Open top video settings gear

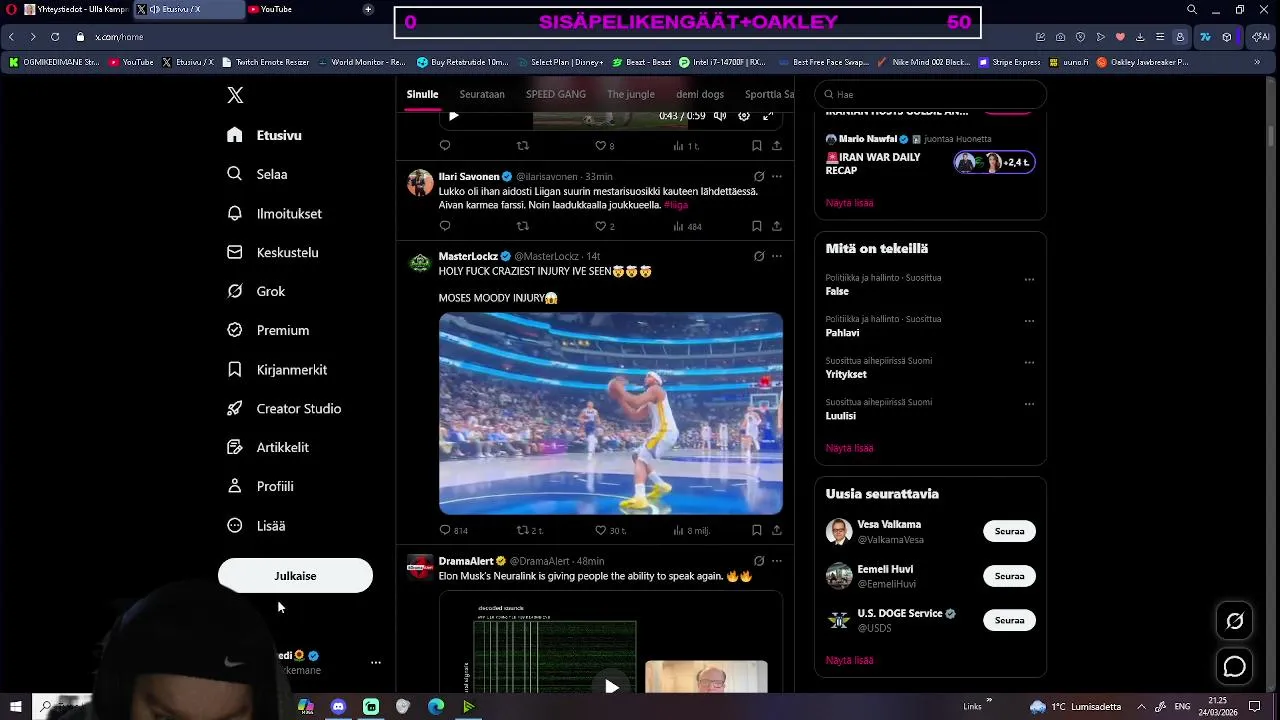click(x=744, y=116)
